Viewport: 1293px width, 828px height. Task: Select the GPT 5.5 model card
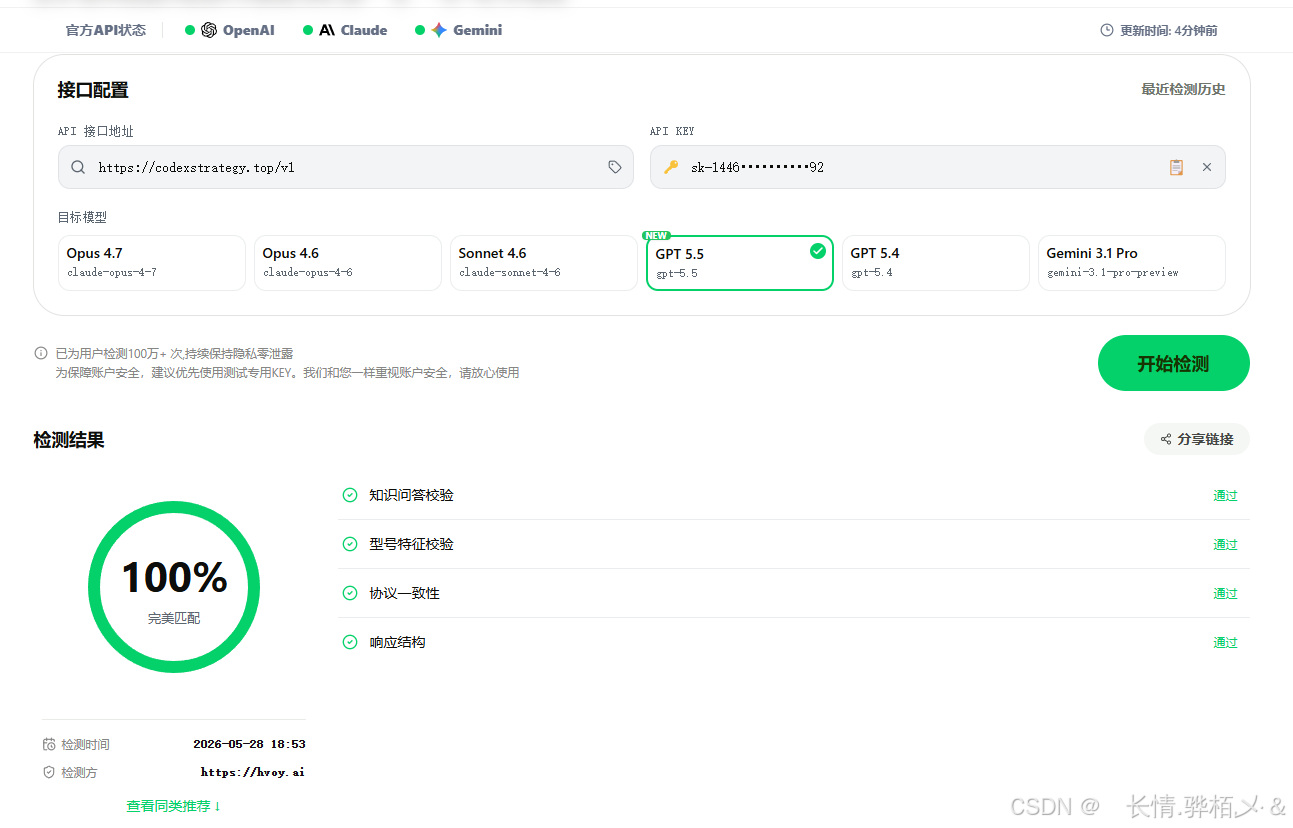click(x=740, y=263)
